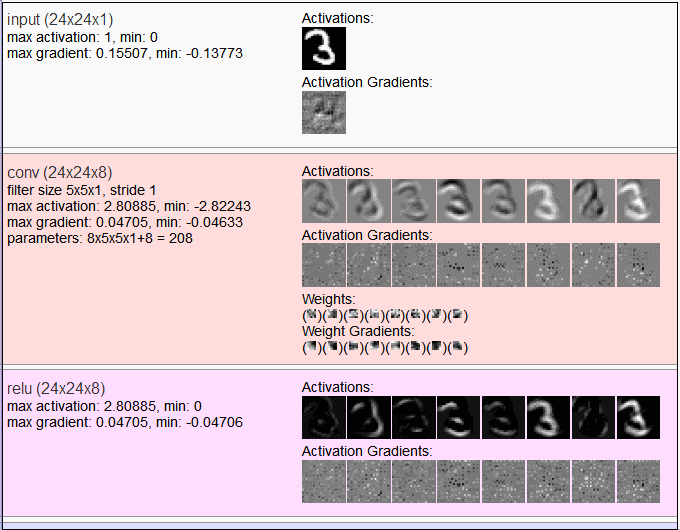Click the third conv weight filter tile
The height and width of the screenshot is (530, 680).
pos(353,314)
